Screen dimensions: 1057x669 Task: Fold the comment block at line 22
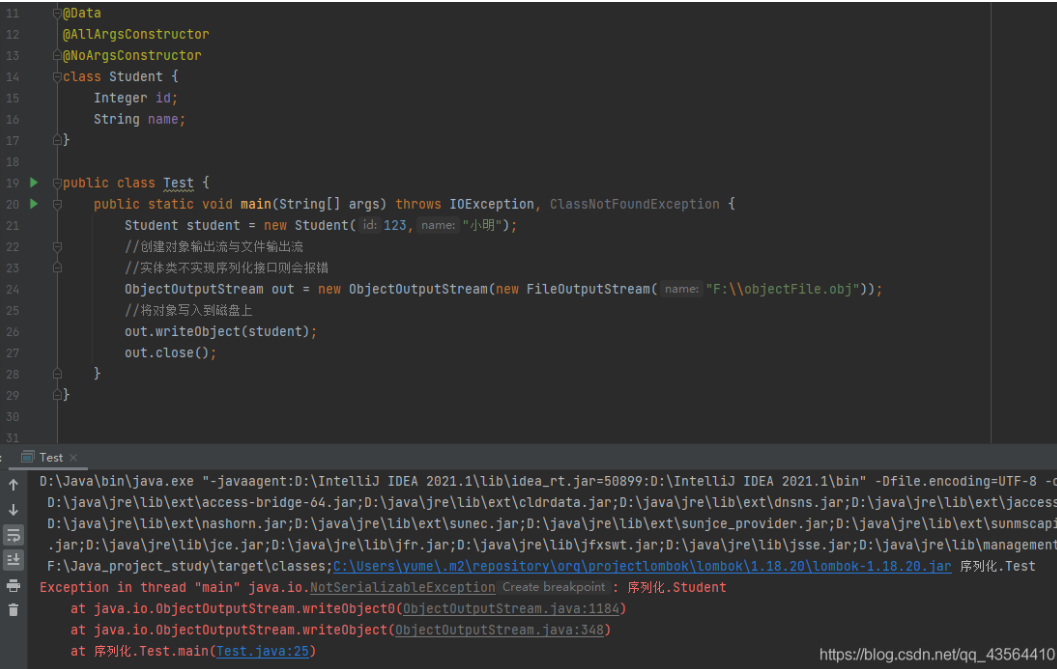tap(57, 247)
